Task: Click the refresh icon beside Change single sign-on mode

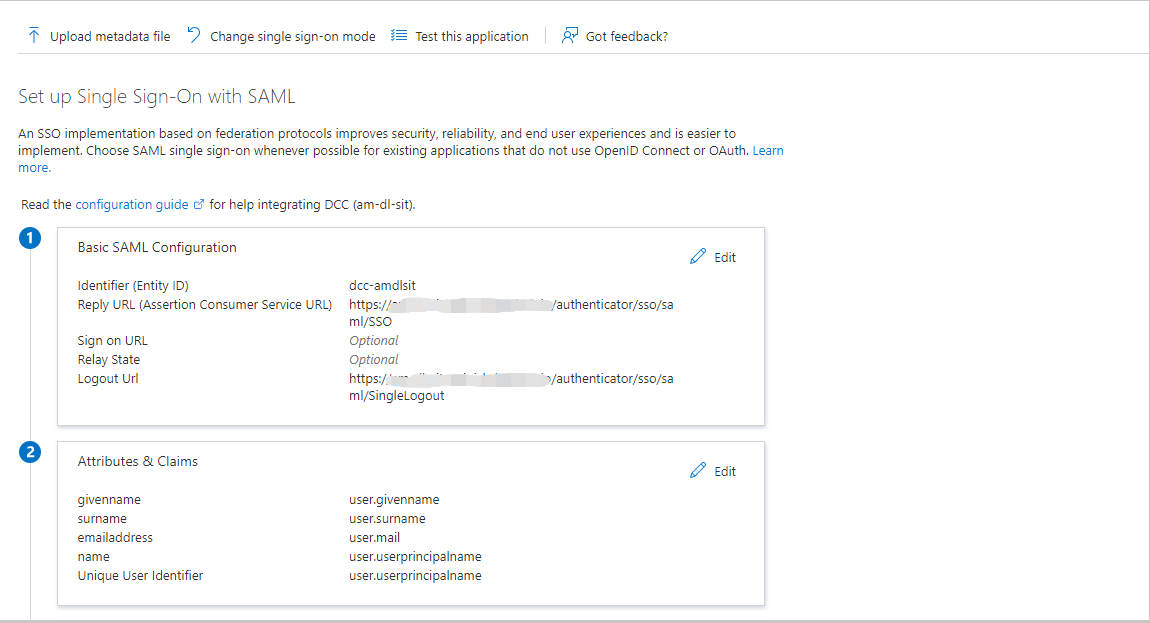Action: [192, 34]
